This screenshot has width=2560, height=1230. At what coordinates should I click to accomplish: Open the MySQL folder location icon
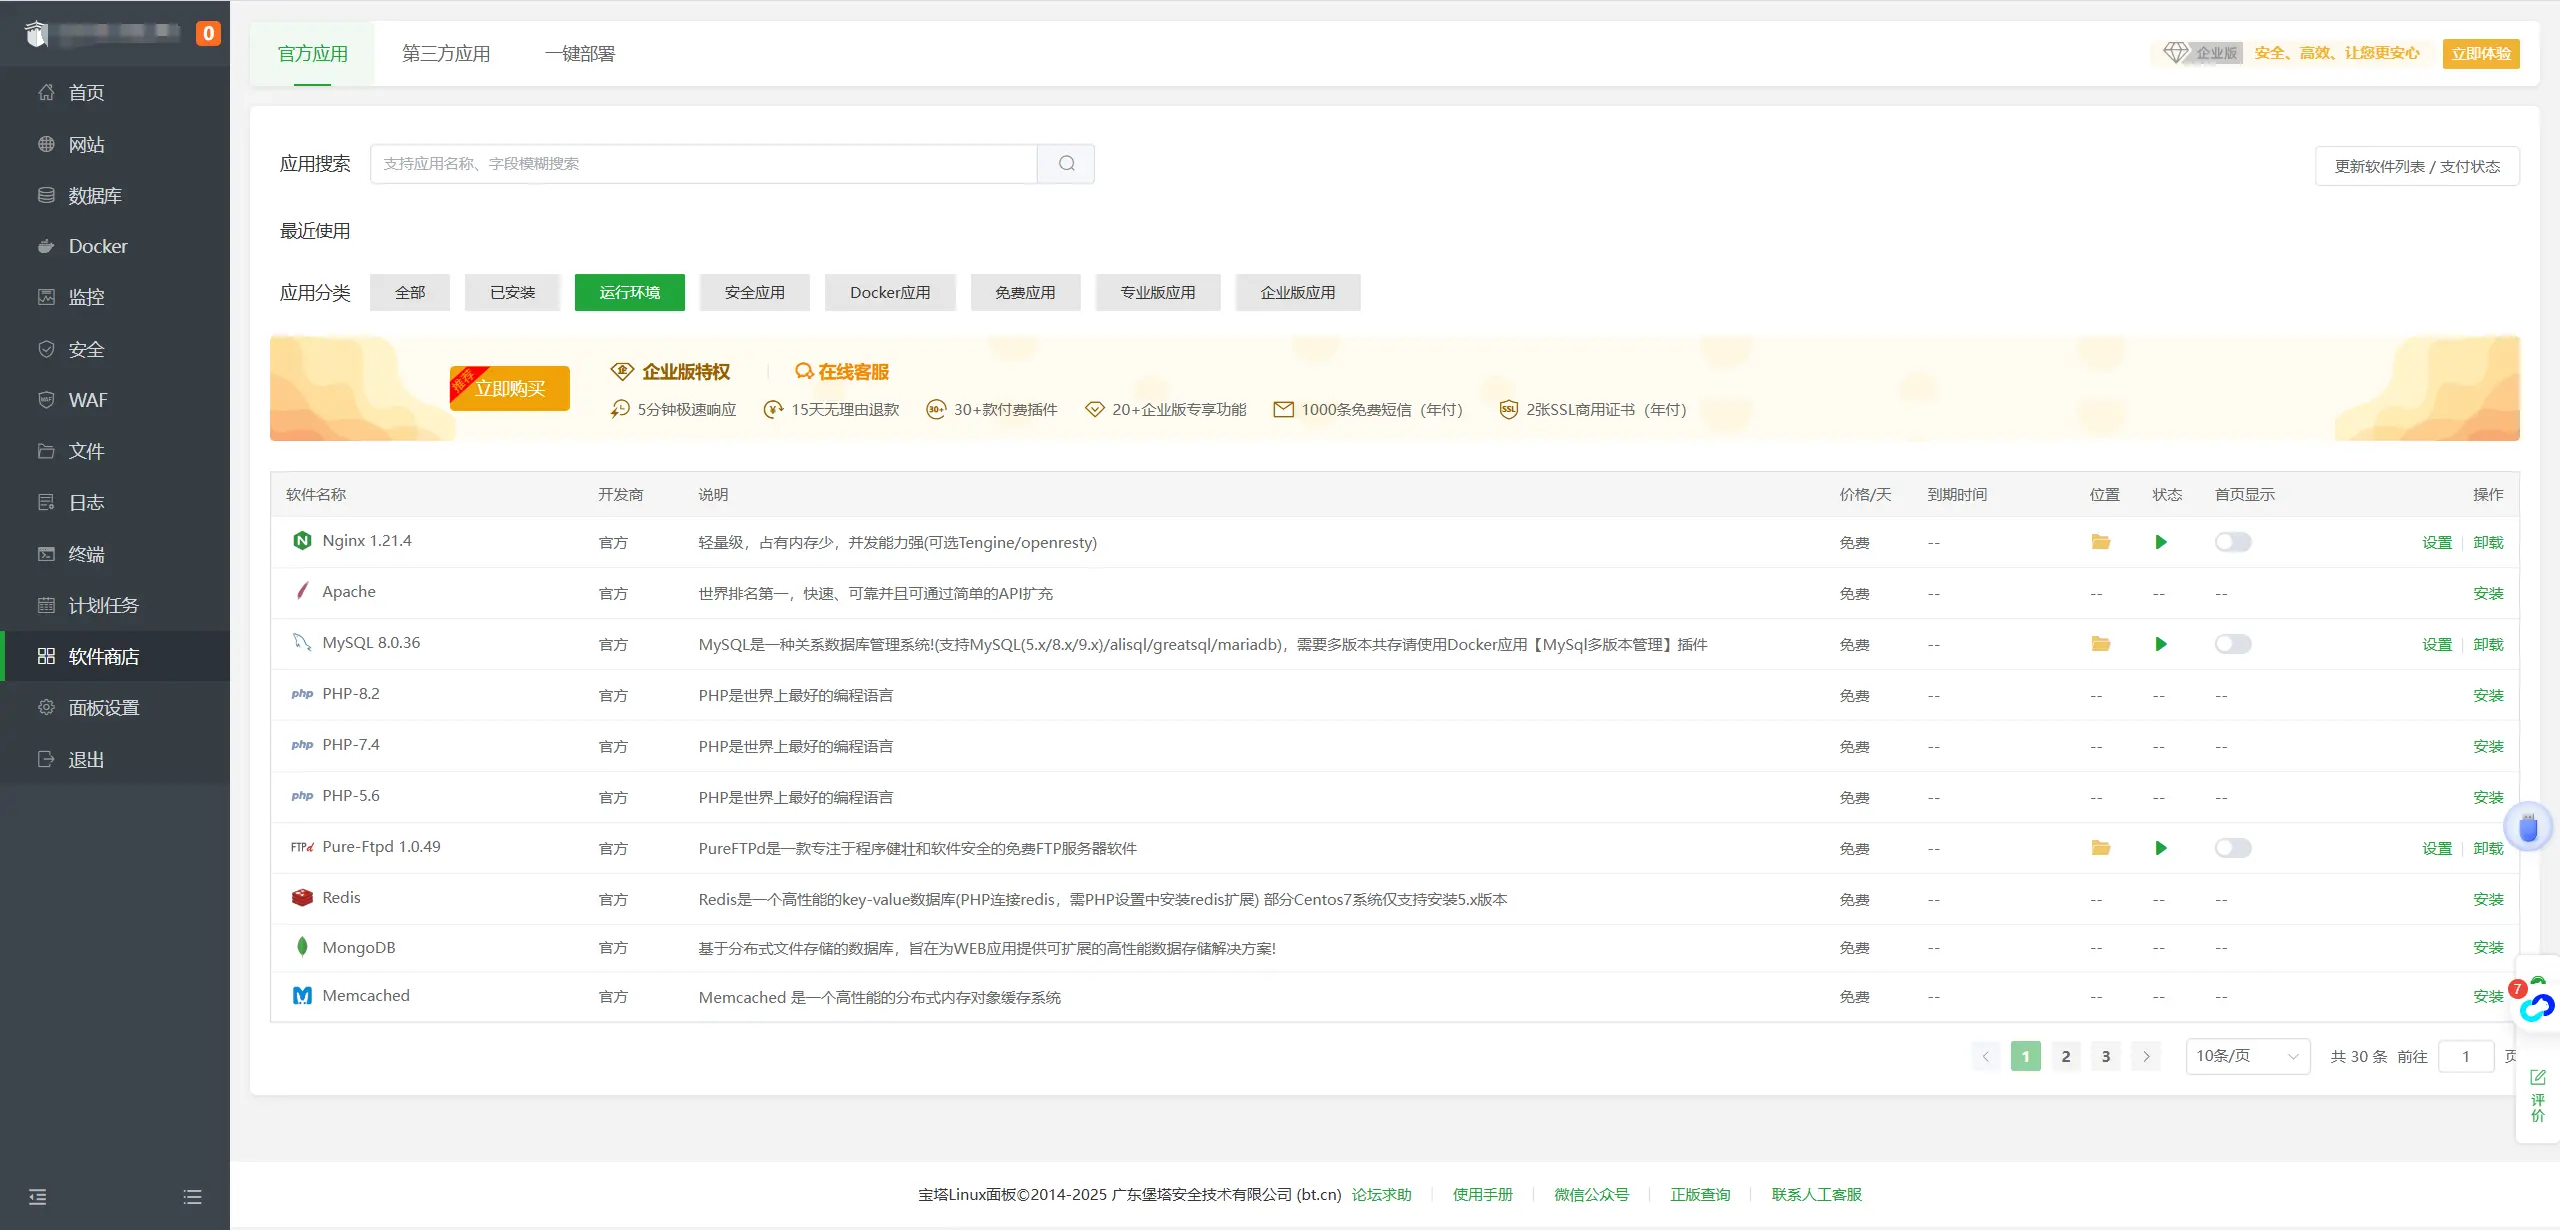click(x=2101, y=644)
